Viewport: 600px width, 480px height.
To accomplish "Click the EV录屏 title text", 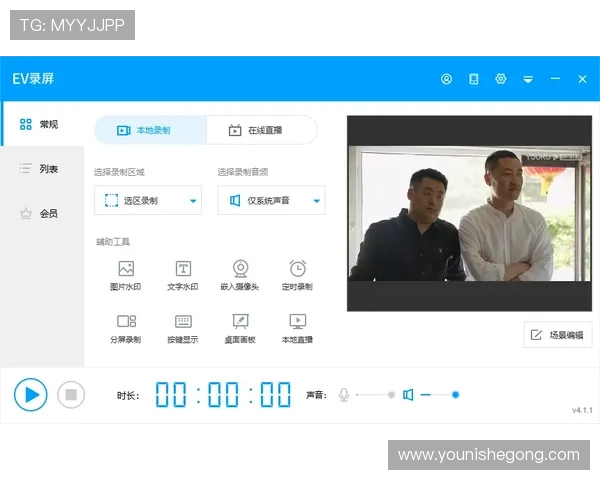I will (x=33, y=79).
